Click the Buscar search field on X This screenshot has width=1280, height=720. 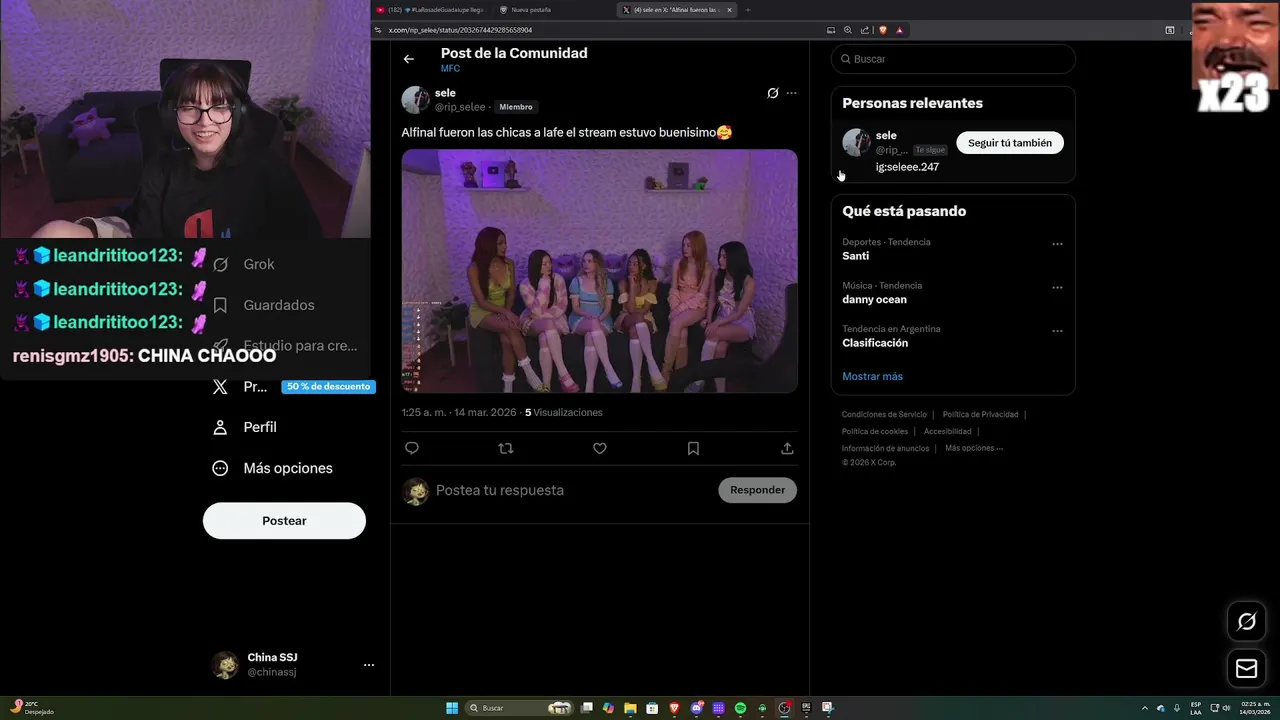(x=953, y=59)
